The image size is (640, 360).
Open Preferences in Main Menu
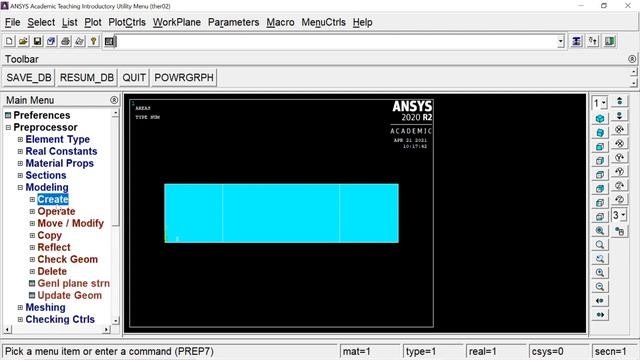coord(42,116)
